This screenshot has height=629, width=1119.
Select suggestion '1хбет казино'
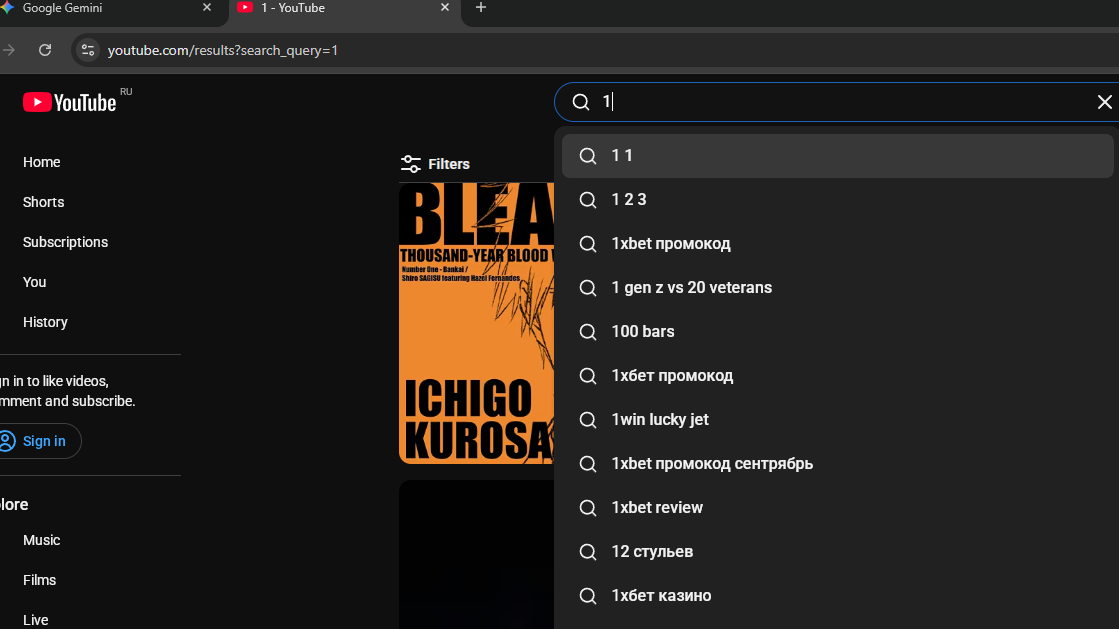click(x=838, y=595)
